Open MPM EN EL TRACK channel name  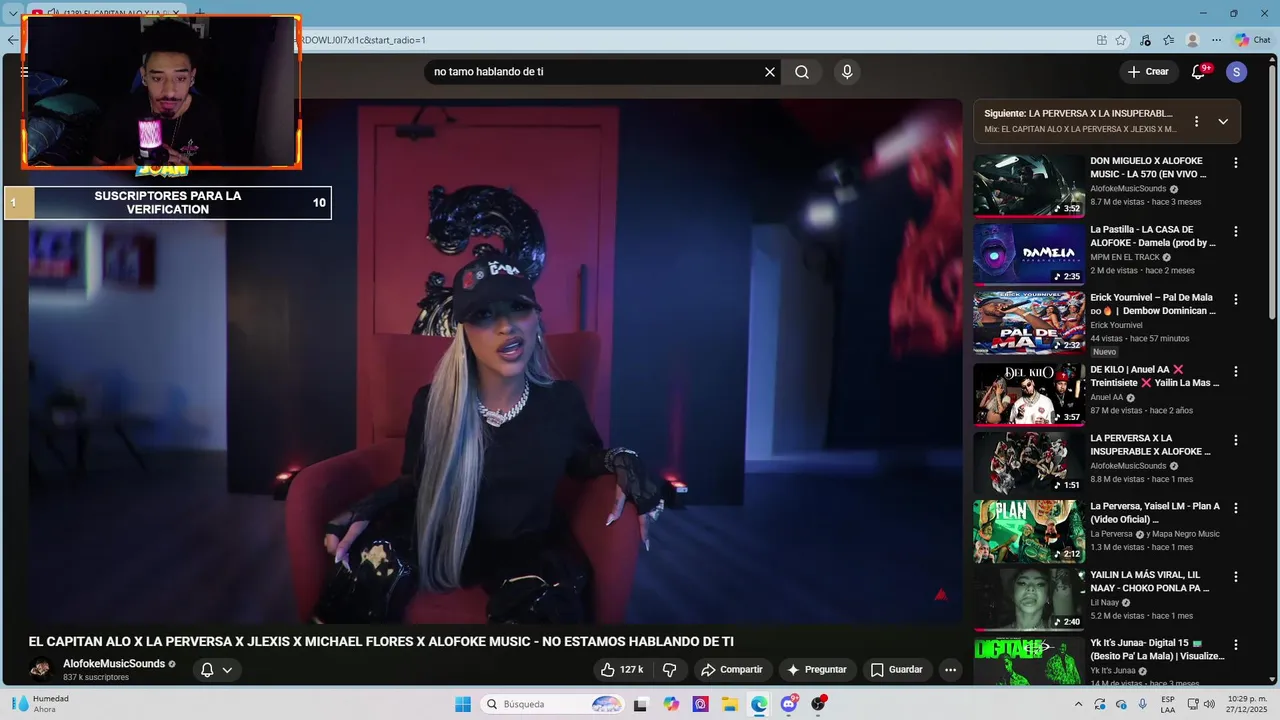(x=1124, y=257)
